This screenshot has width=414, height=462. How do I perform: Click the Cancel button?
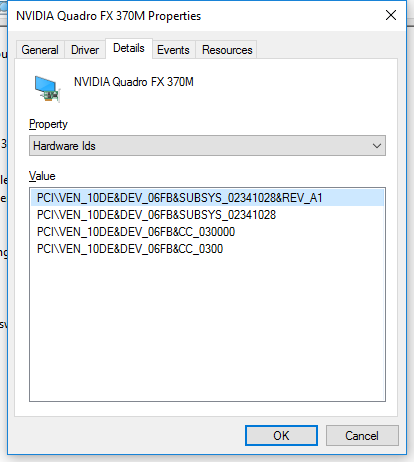click(x=362, y=435)
